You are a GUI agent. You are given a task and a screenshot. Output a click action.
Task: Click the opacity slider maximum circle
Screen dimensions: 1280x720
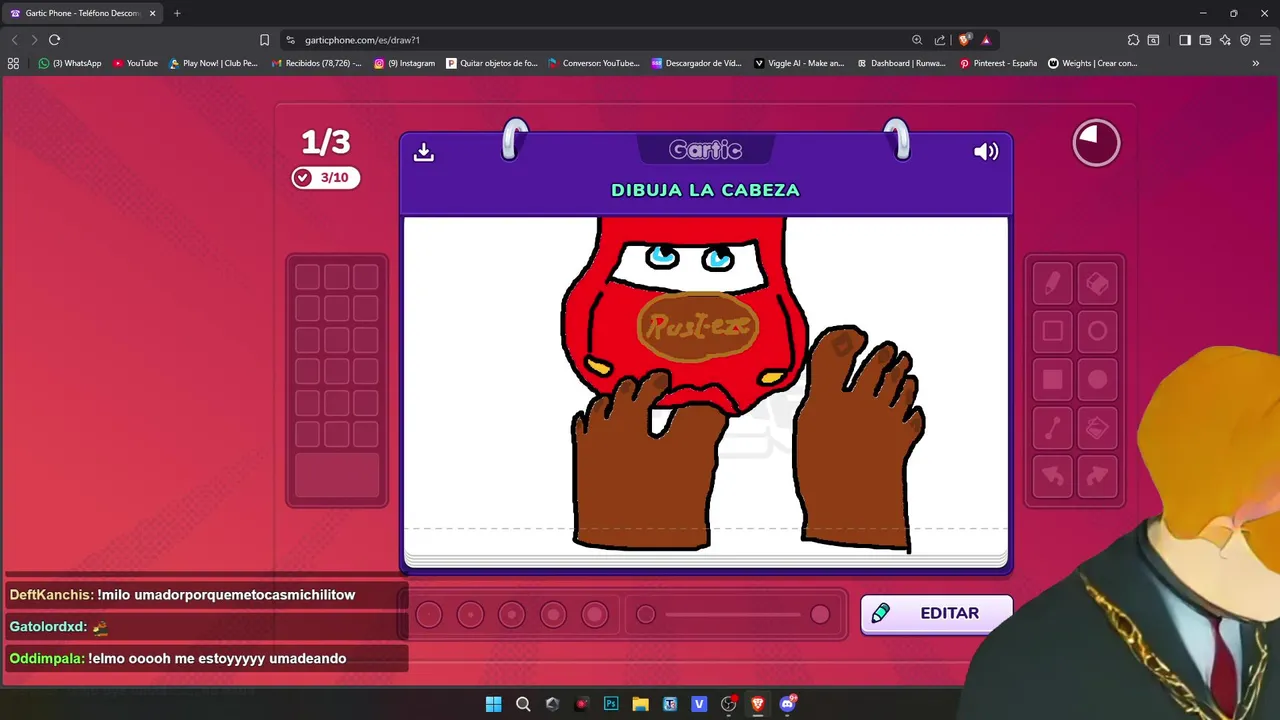coord(820,615)
